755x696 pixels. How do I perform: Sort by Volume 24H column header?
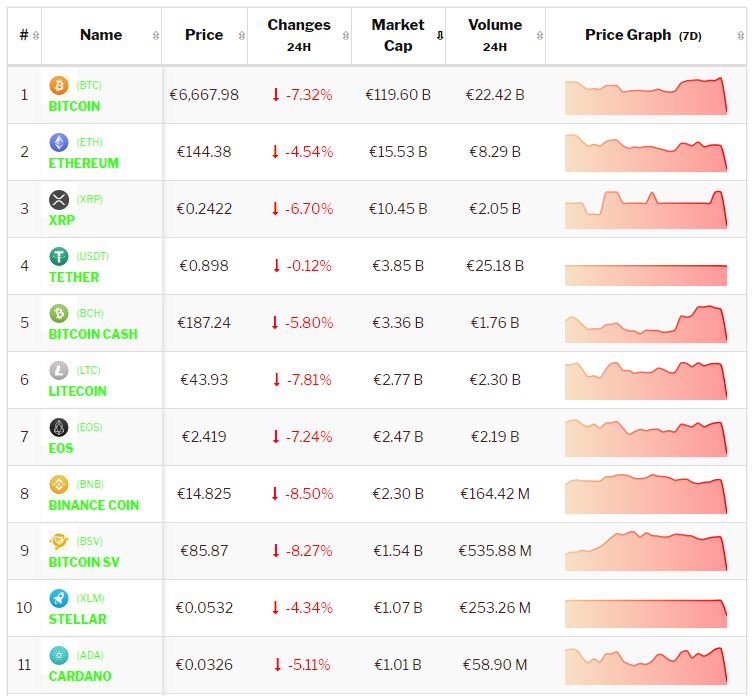494,35
